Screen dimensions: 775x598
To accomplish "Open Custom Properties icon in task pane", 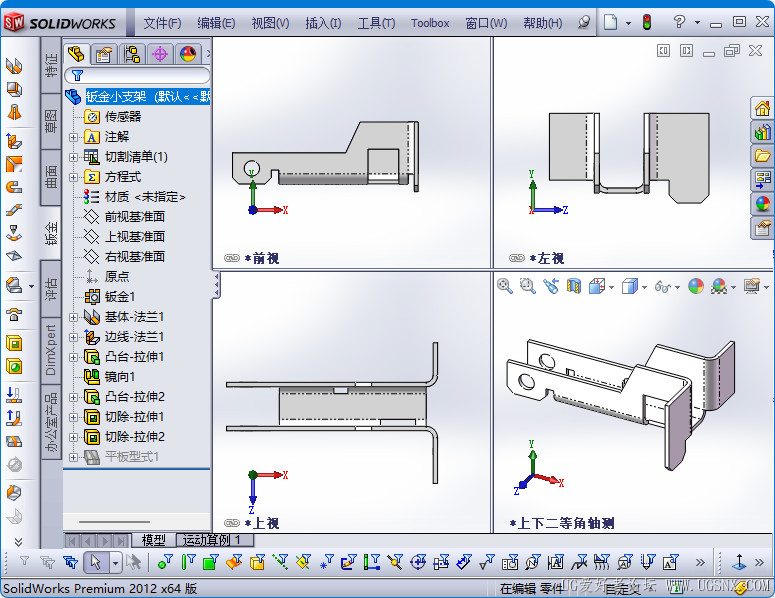I will 762,227.
